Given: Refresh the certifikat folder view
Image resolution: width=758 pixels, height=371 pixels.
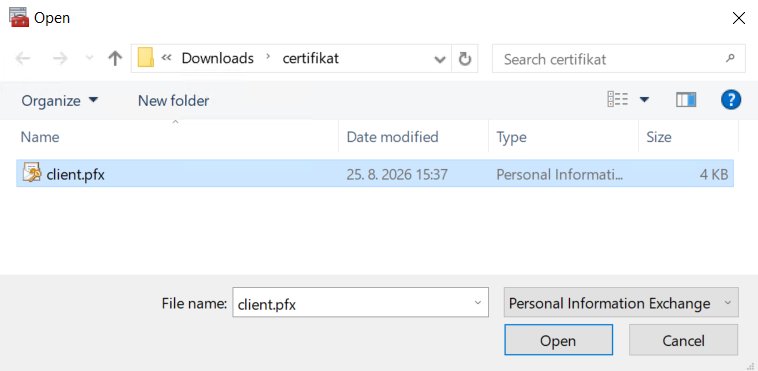Looking at the screenshot, I should point(465,59).
